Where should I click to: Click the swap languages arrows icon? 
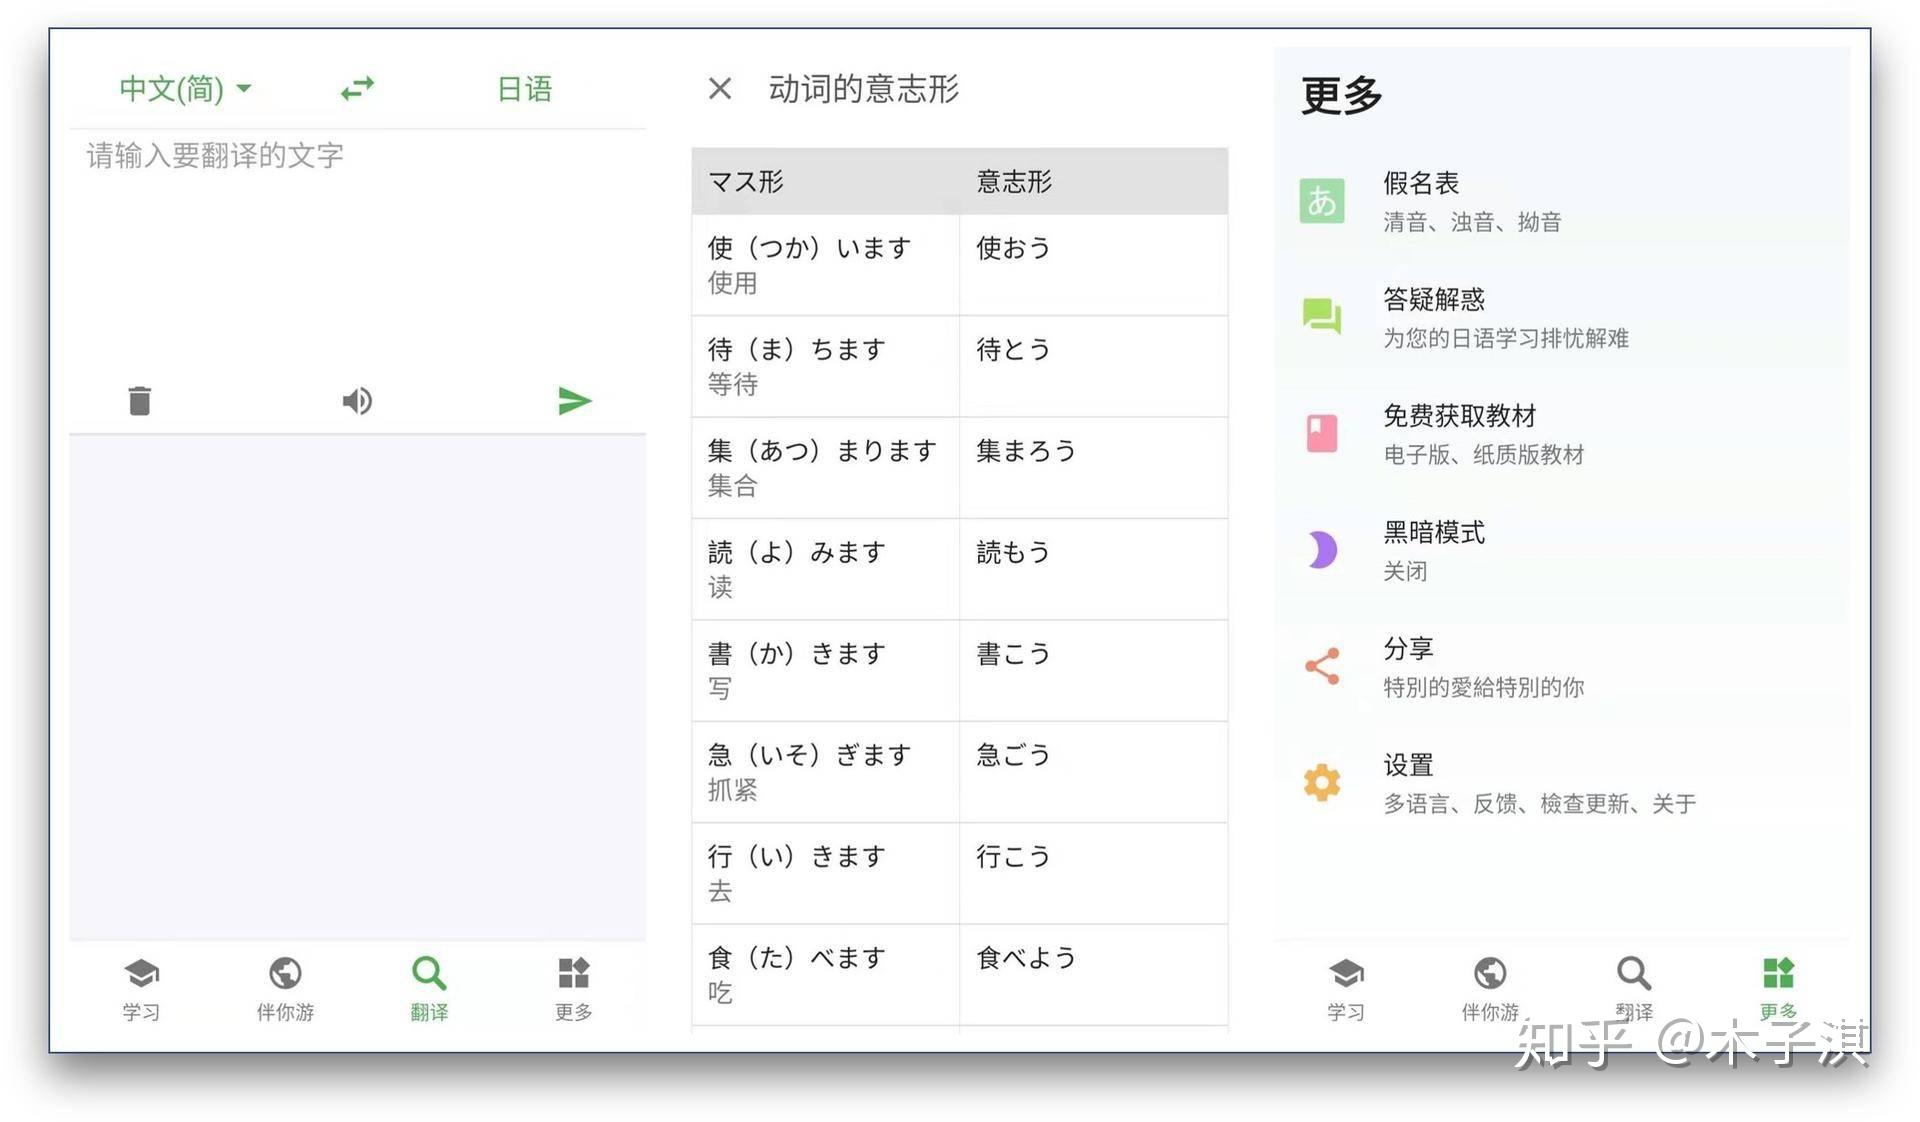[357, 89]
